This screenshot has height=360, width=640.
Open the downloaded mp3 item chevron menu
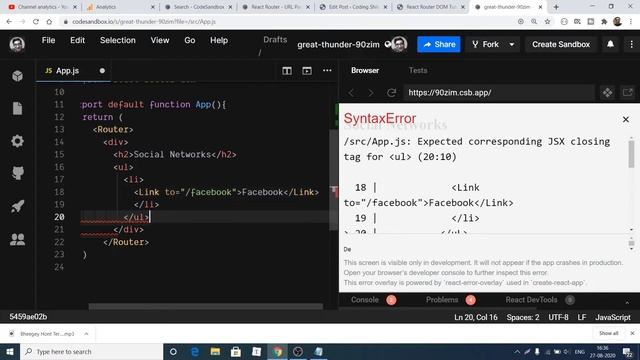coord(86,334)
